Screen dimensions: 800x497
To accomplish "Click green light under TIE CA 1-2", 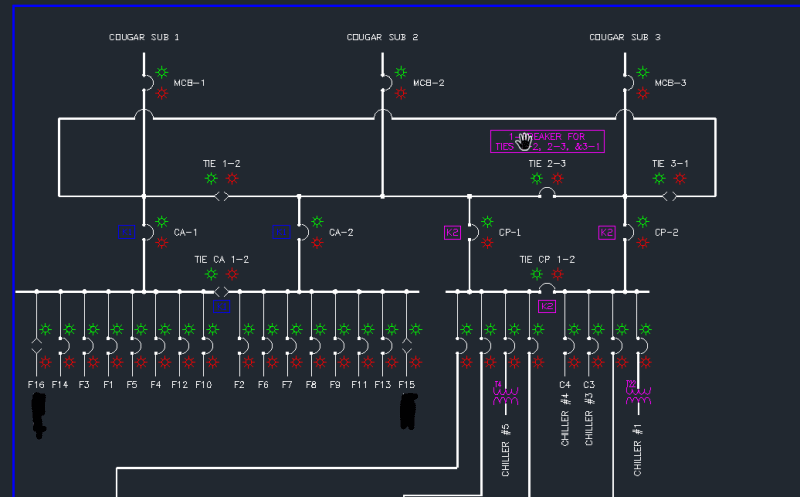I will pos(211,275).
